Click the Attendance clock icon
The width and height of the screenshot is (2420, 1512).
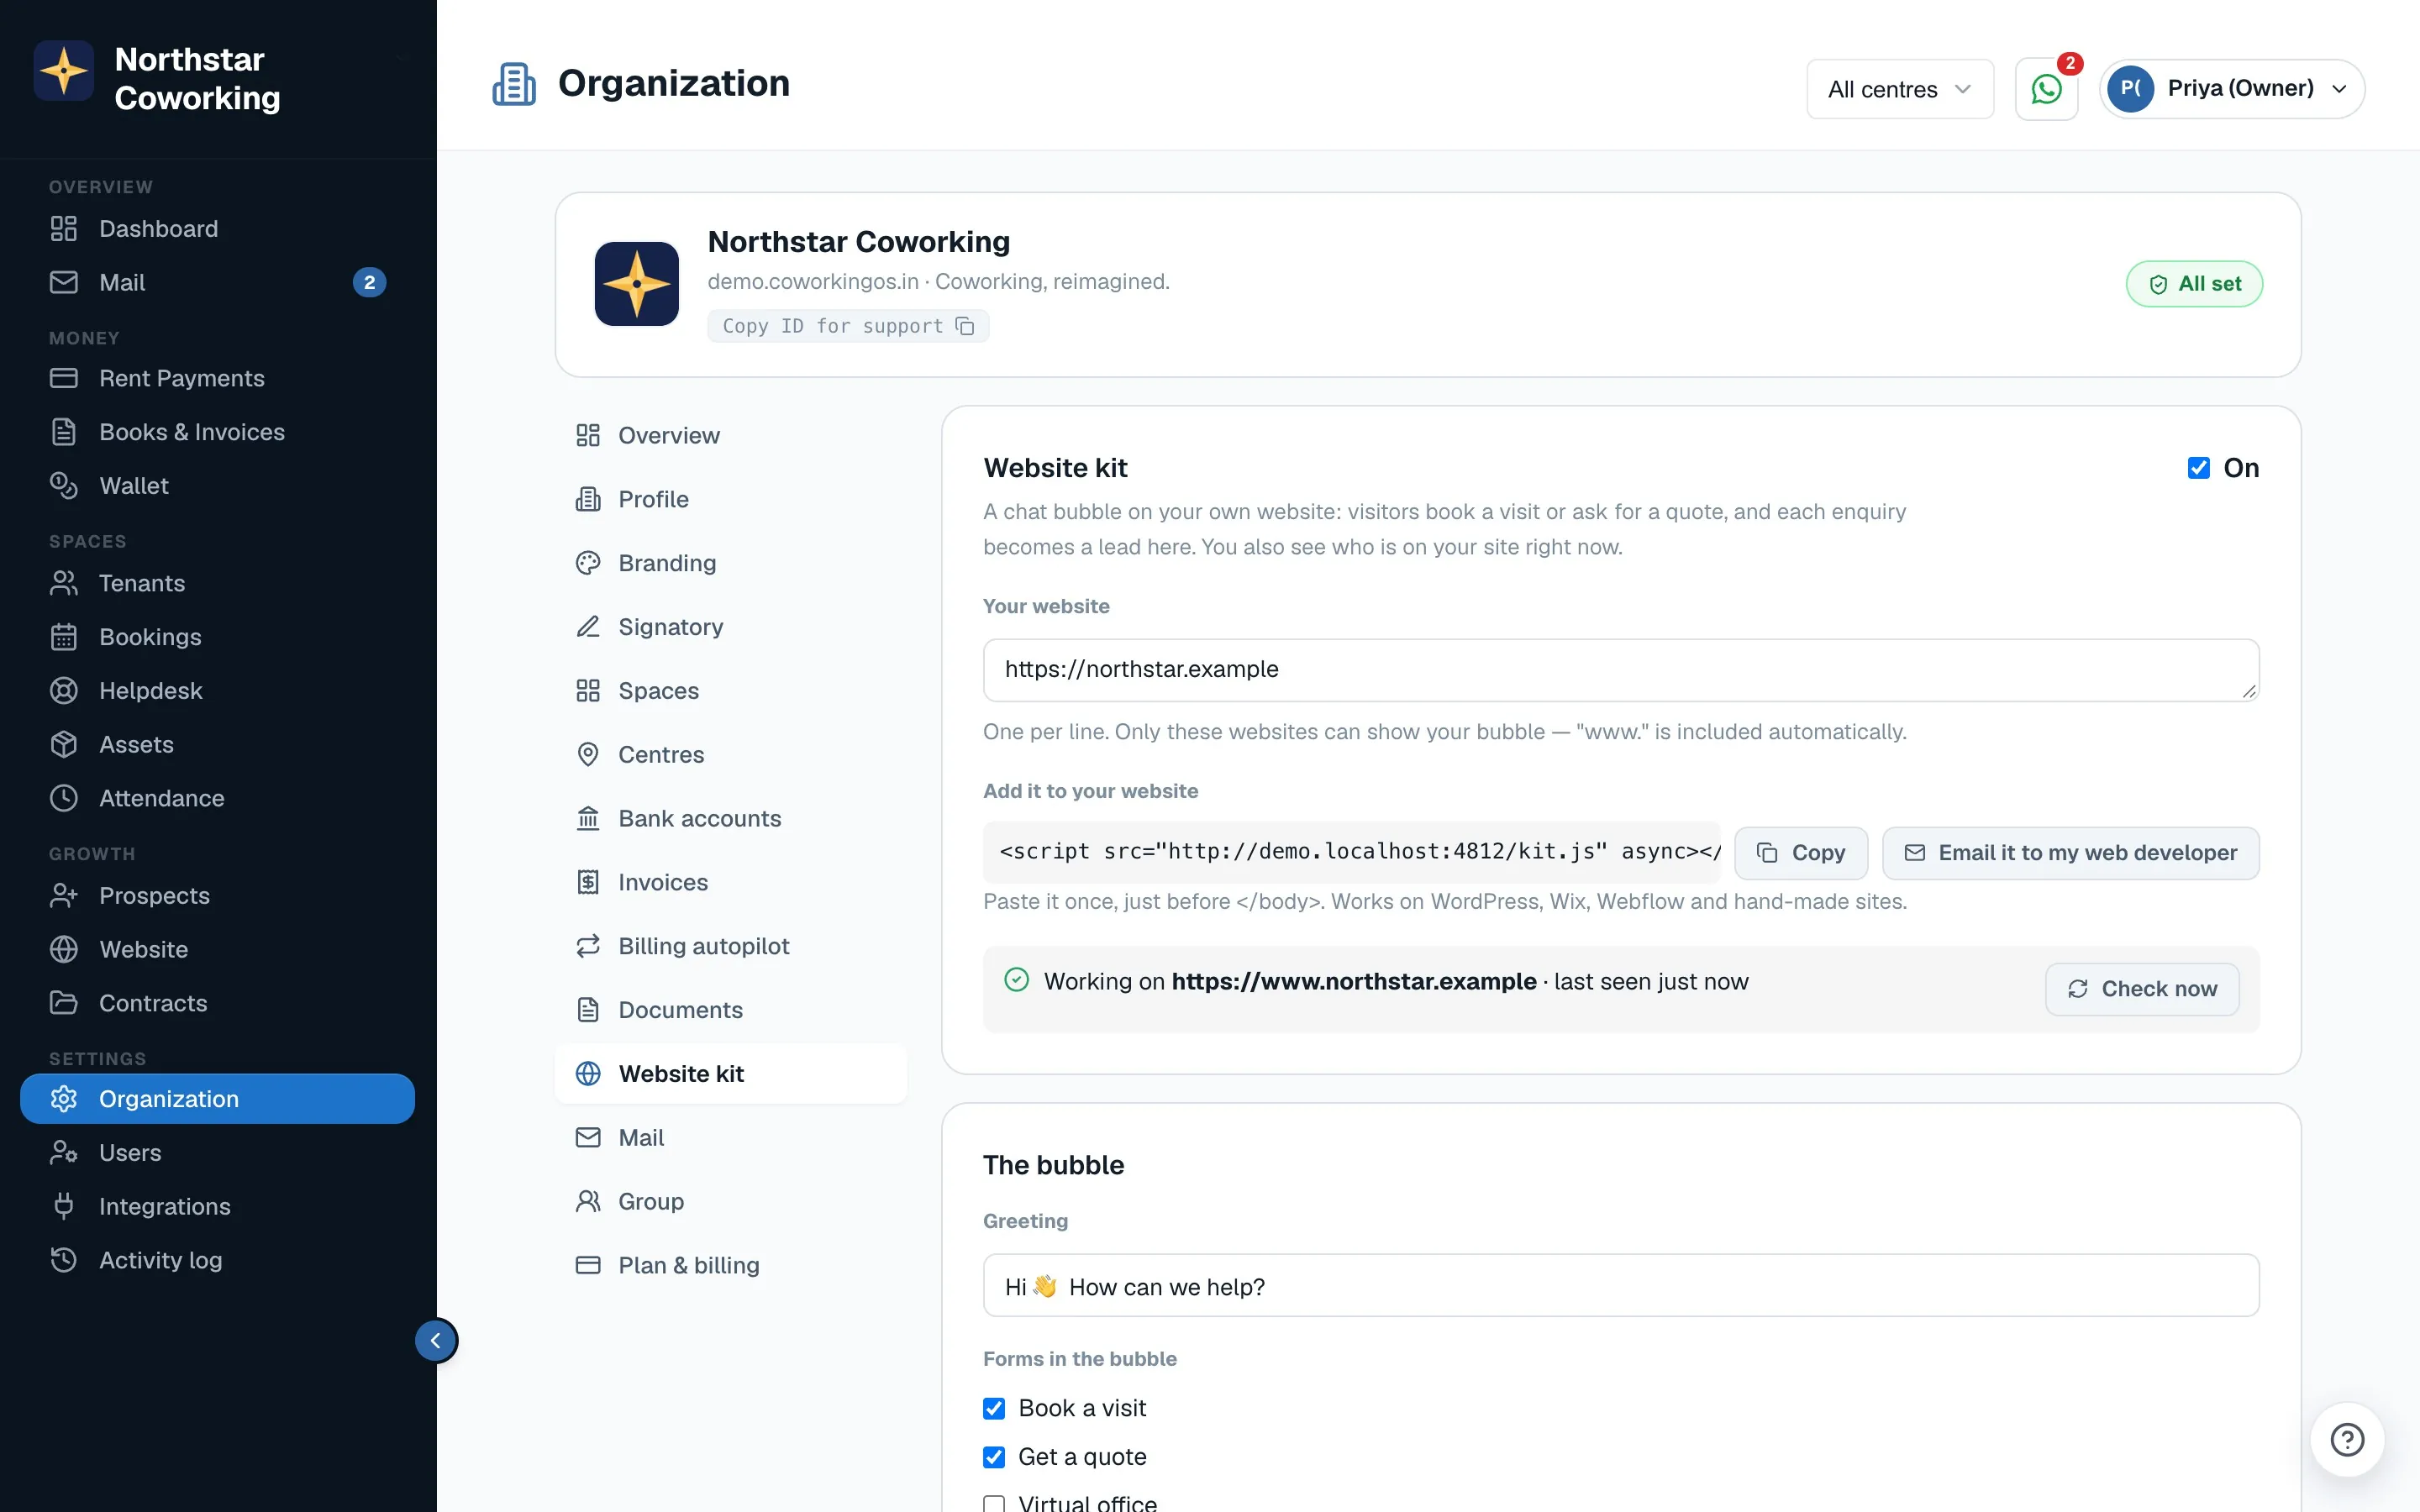[x=64, y=798]
